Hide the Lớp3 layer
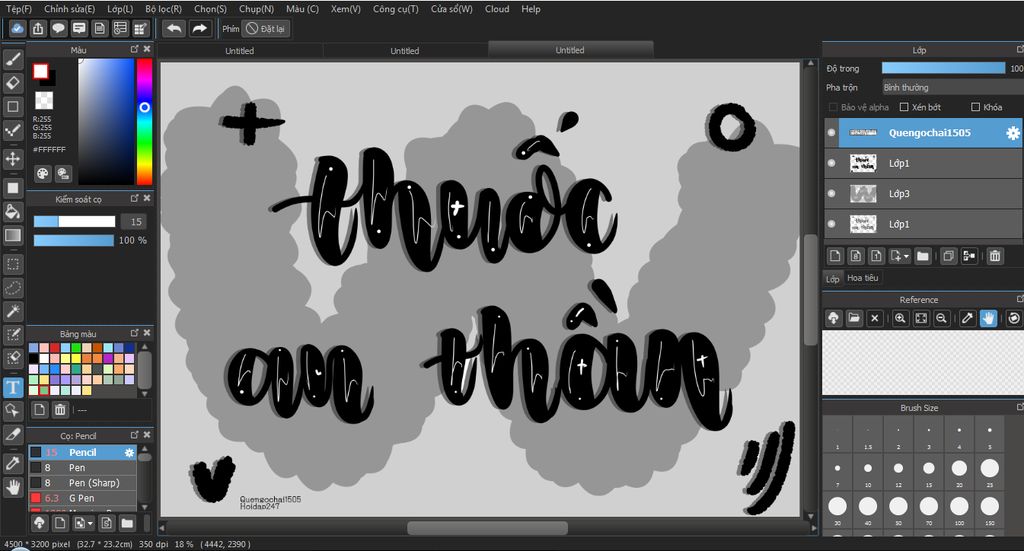1024x551 pixels. click(x=831, y=193)
